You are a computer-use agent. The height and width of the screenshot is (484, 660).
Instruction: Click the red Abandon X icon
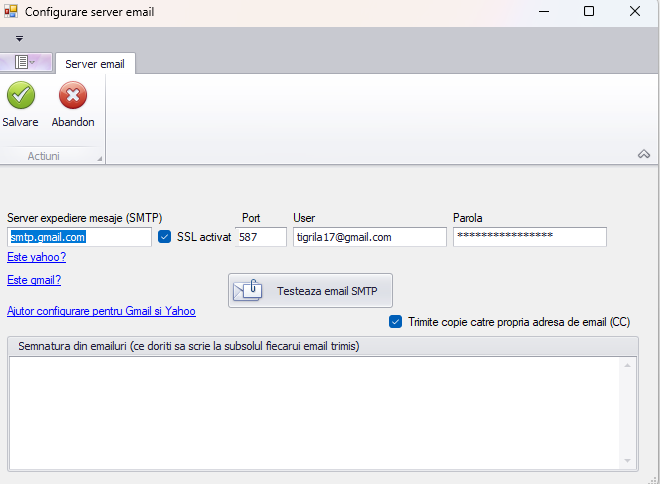[x=73, y=97]
